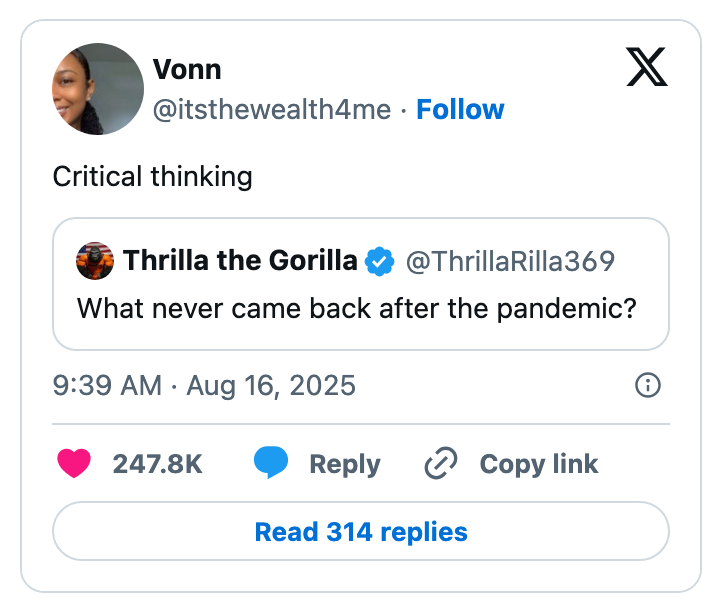Click Thrilla the Gorilla's small avatar
724x612 pixels.
coord(95,262)
